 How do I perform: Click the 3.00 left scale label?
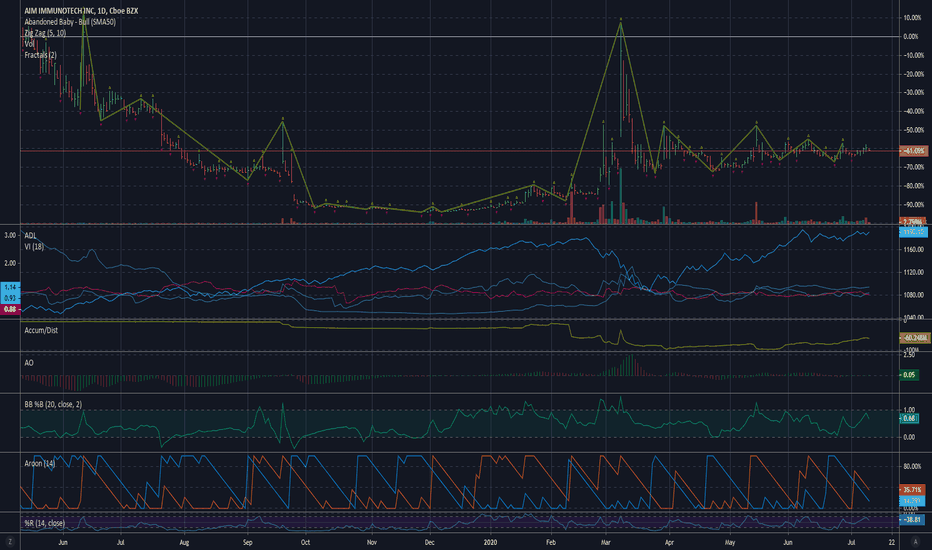point(10,235)
